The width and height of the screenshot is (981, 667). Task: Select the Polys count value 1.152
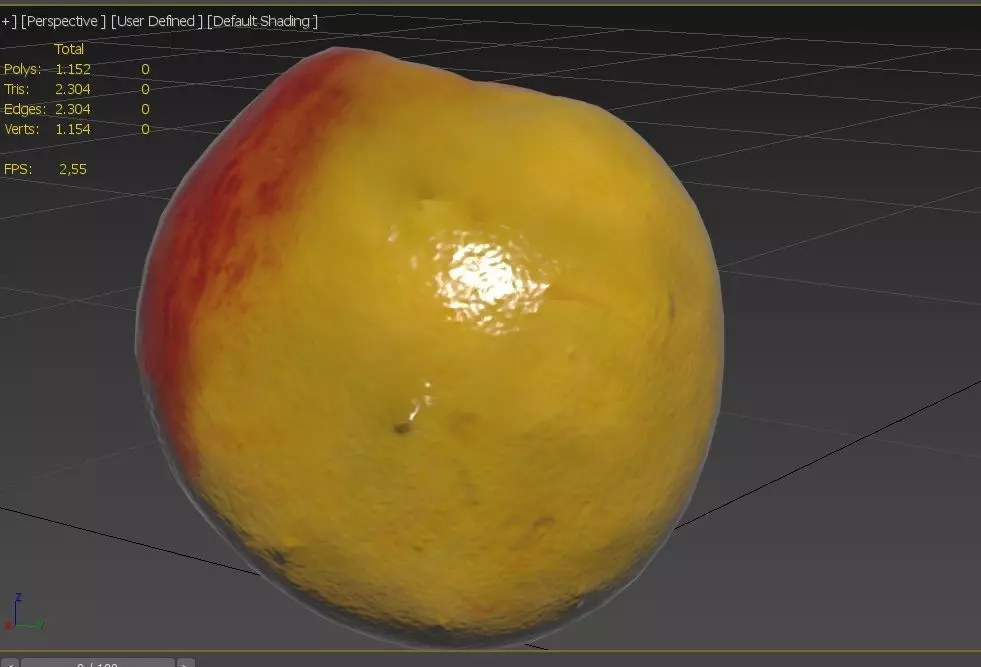pos(73,69)
